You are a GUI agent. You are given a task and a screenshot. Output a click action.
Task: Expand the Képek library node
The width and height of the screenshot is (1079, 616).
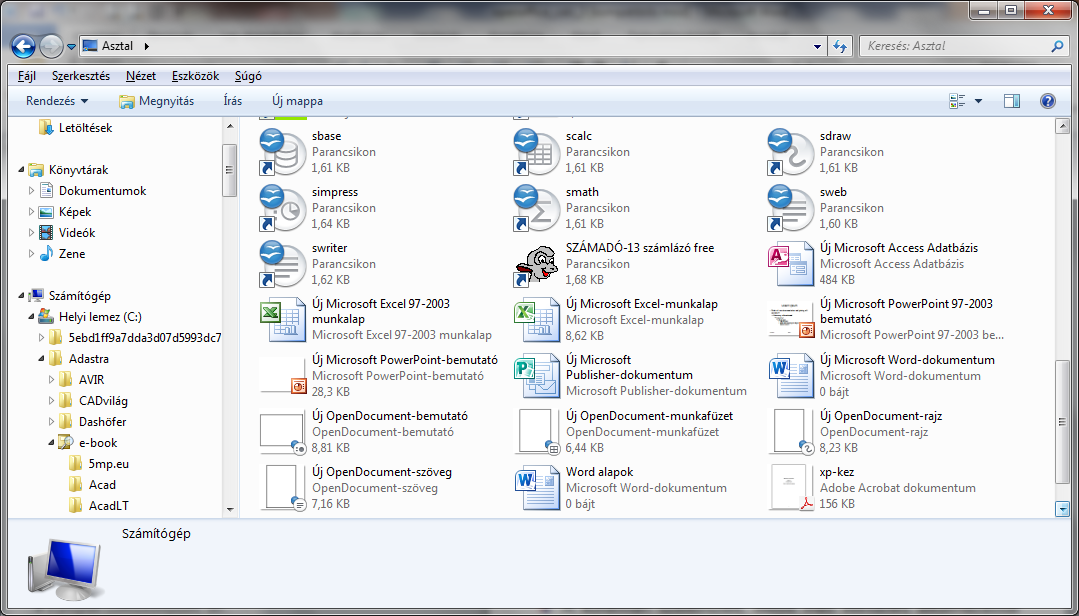click(31, 212)
